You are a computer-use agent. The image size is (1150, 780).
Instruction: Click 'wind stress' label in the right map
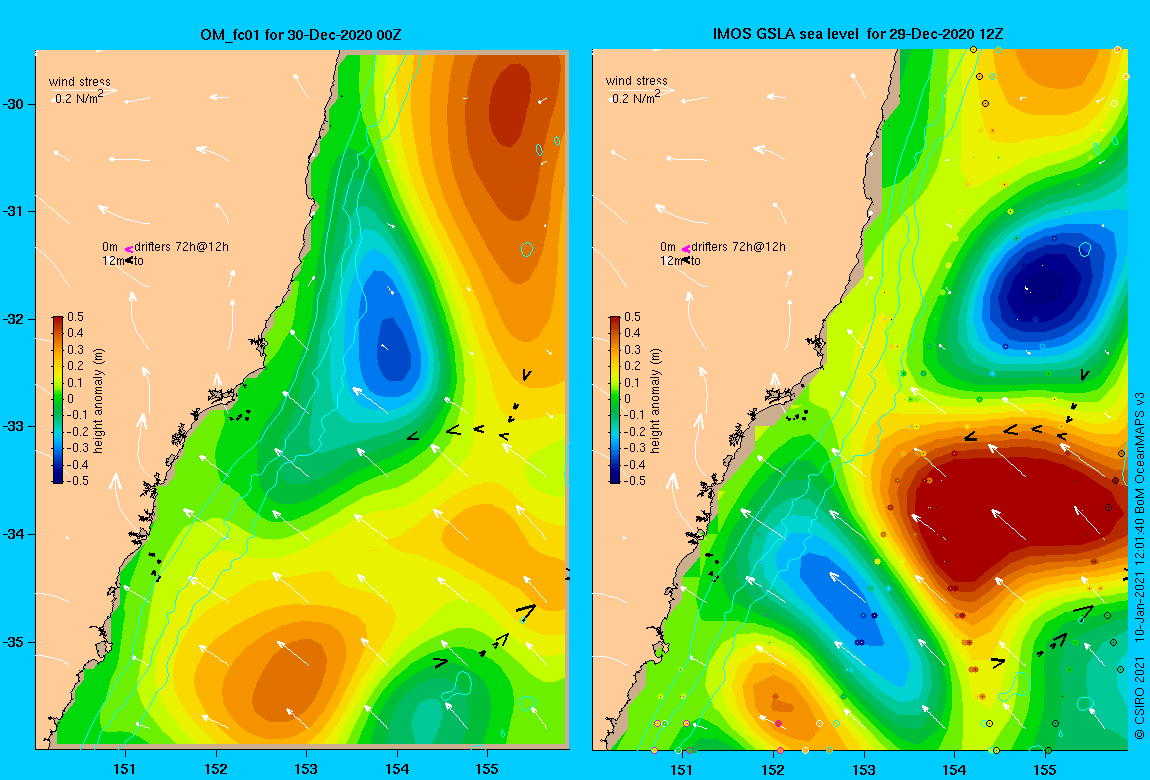click(x=637, y=81)
